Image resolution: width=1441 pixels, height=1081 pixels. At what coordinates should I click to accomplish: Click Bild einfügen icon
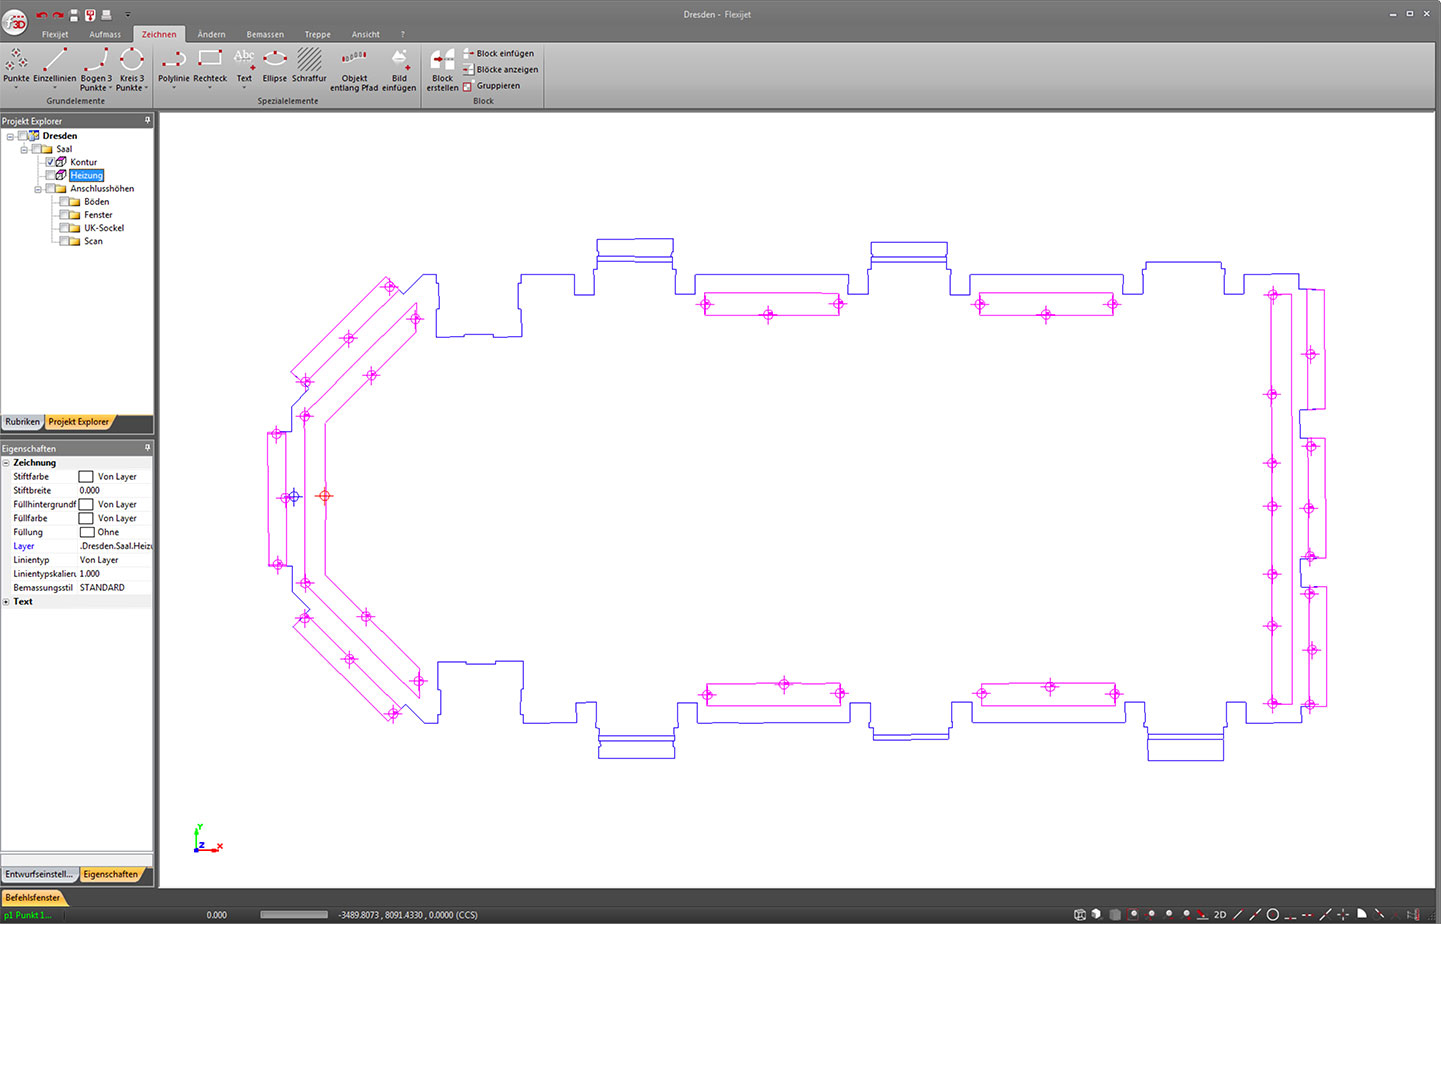click(399, 63)
